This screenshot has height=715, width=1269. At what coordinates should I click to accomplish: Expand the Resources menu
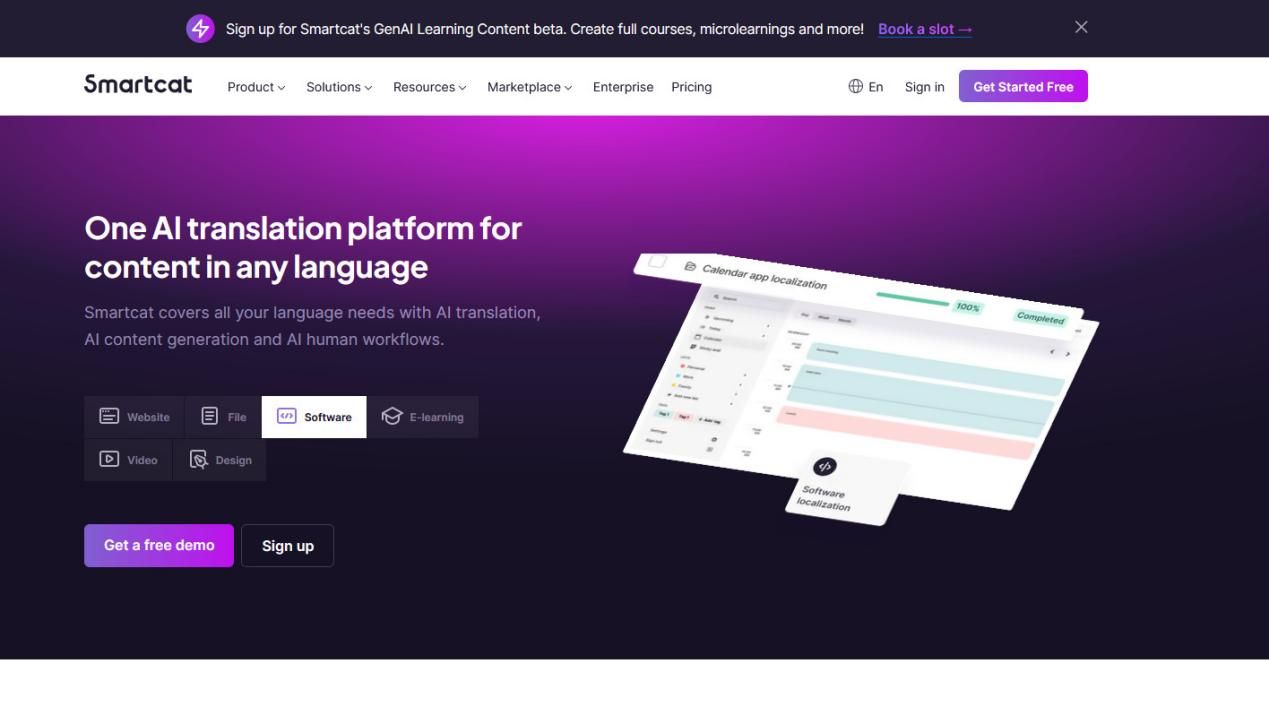[430, 87]
